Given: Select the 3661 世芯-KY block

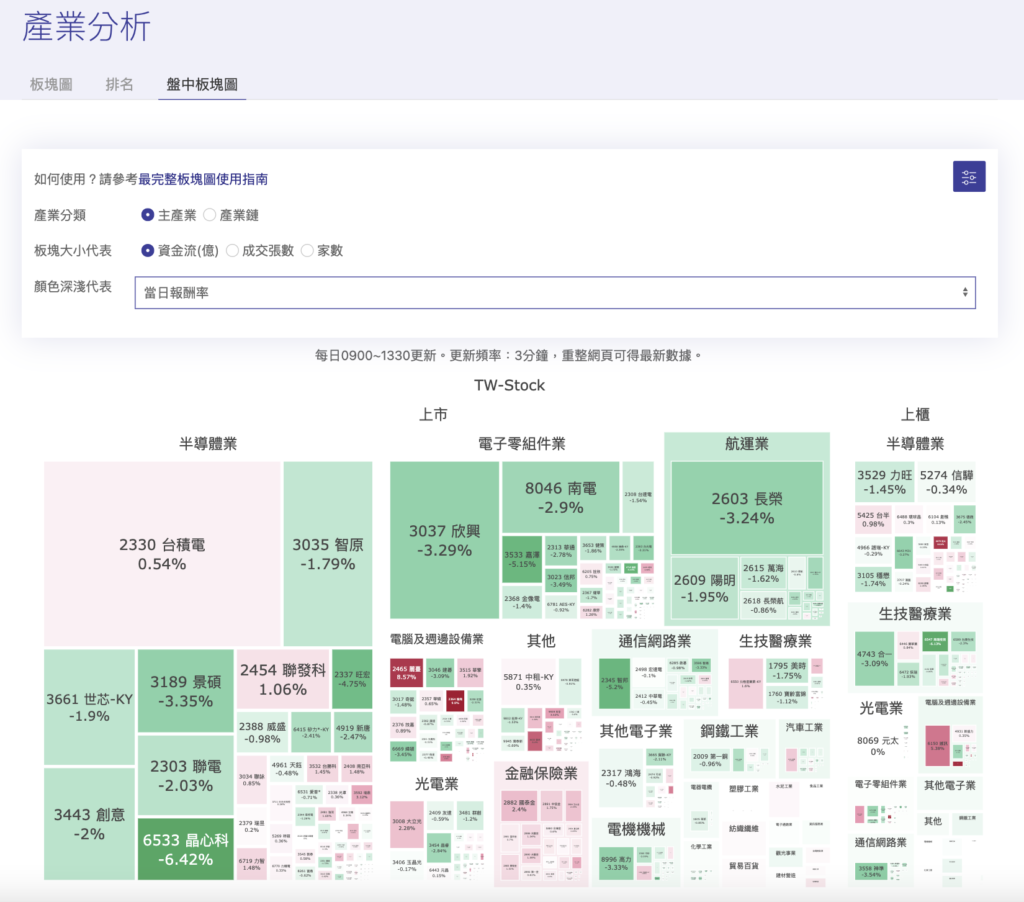Looking at the screenshot, I should tap(89, 707).
